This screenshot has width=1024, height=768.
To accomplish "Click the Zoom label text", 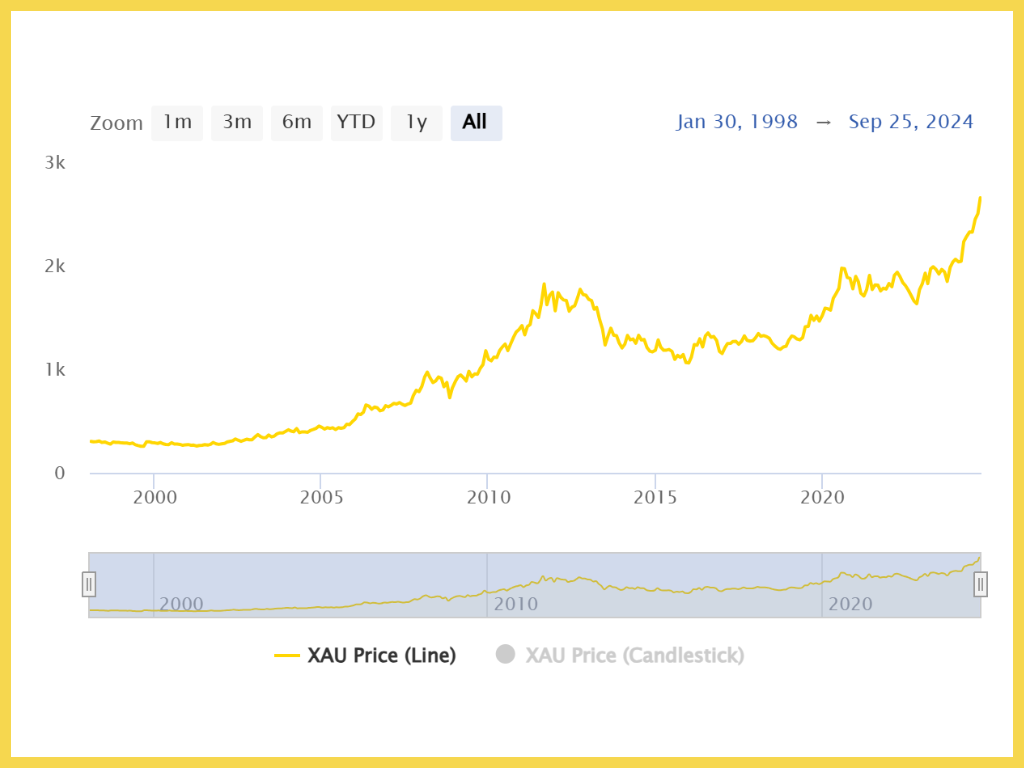I will click(116, 124).
